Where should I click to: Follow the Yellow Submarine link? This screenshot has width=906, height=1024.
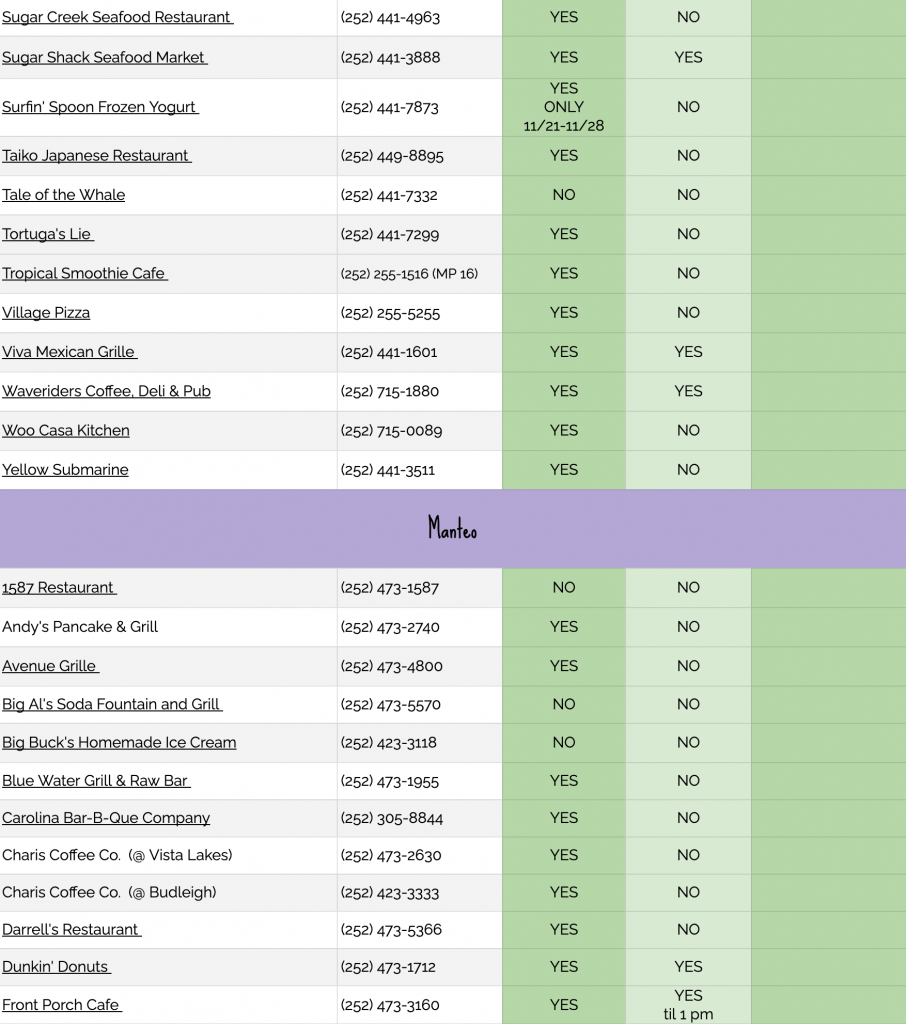[x=65, y=470]
